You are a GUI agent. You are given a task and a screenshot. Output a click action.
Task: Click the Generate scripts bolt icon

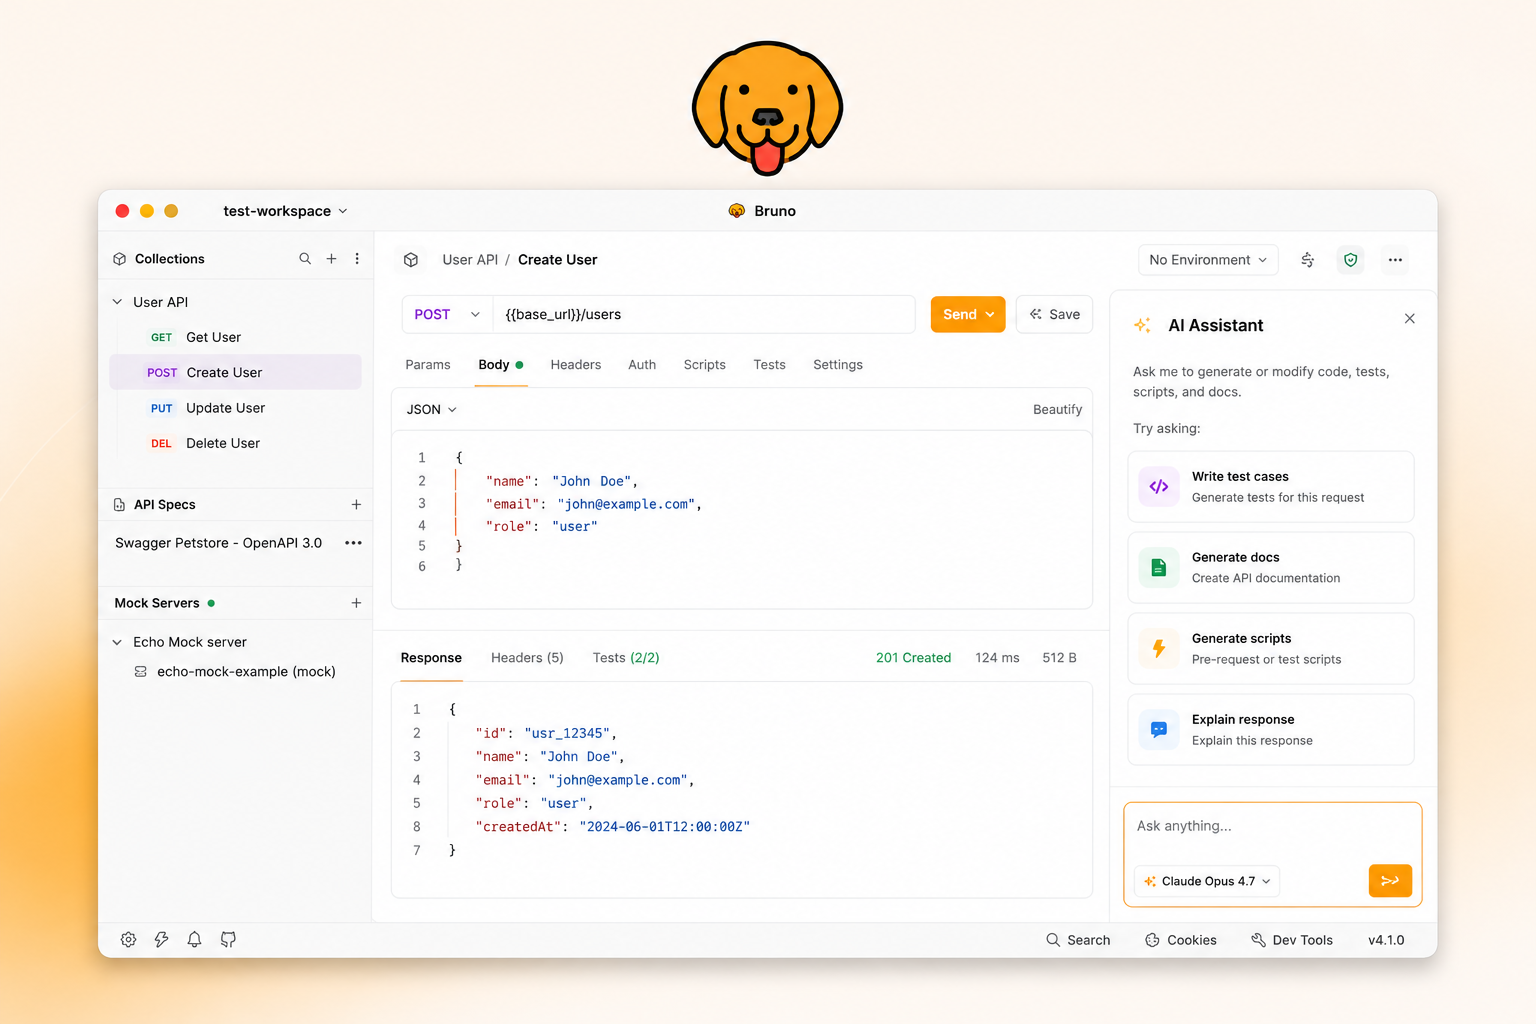point(1159,649)
